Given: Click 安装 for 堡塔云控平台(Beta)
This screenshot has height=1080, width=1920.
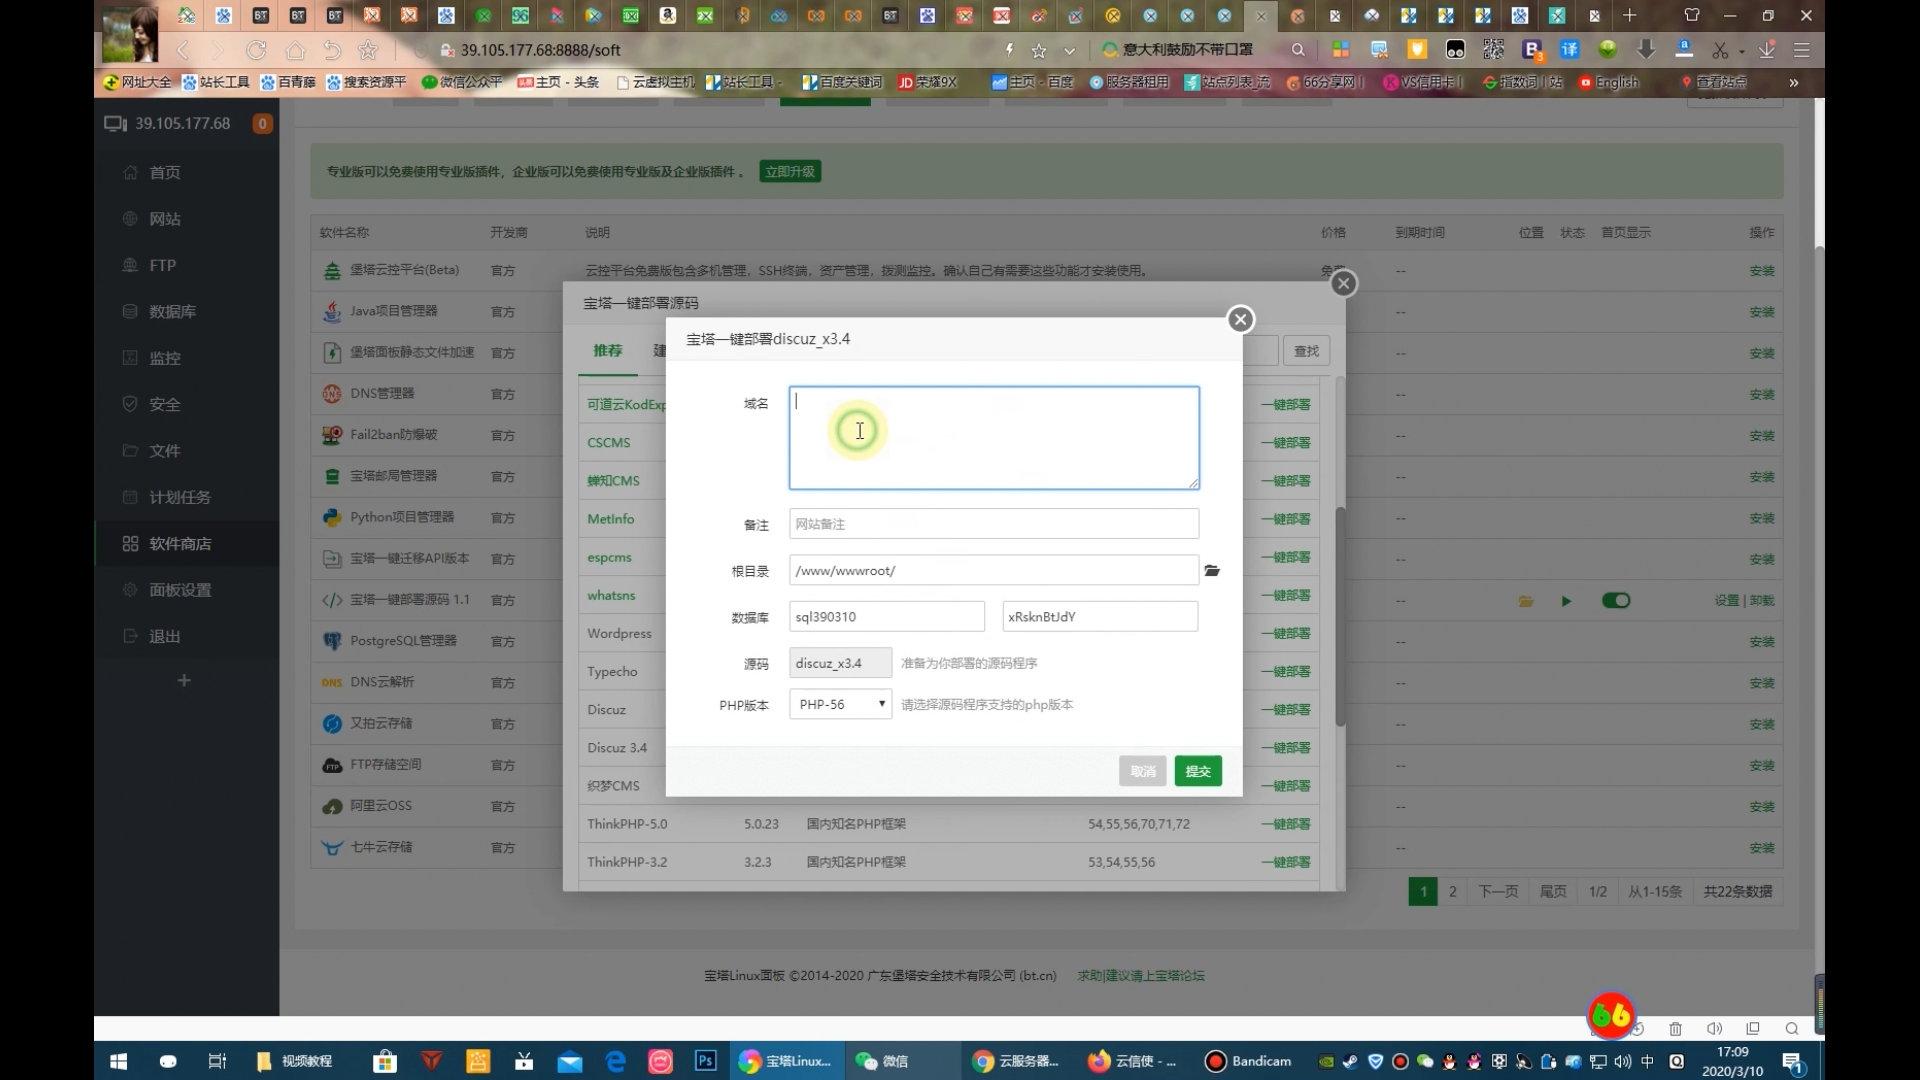Looking at the screenshot, I should pyautogui.click(x=1762, y=271).
